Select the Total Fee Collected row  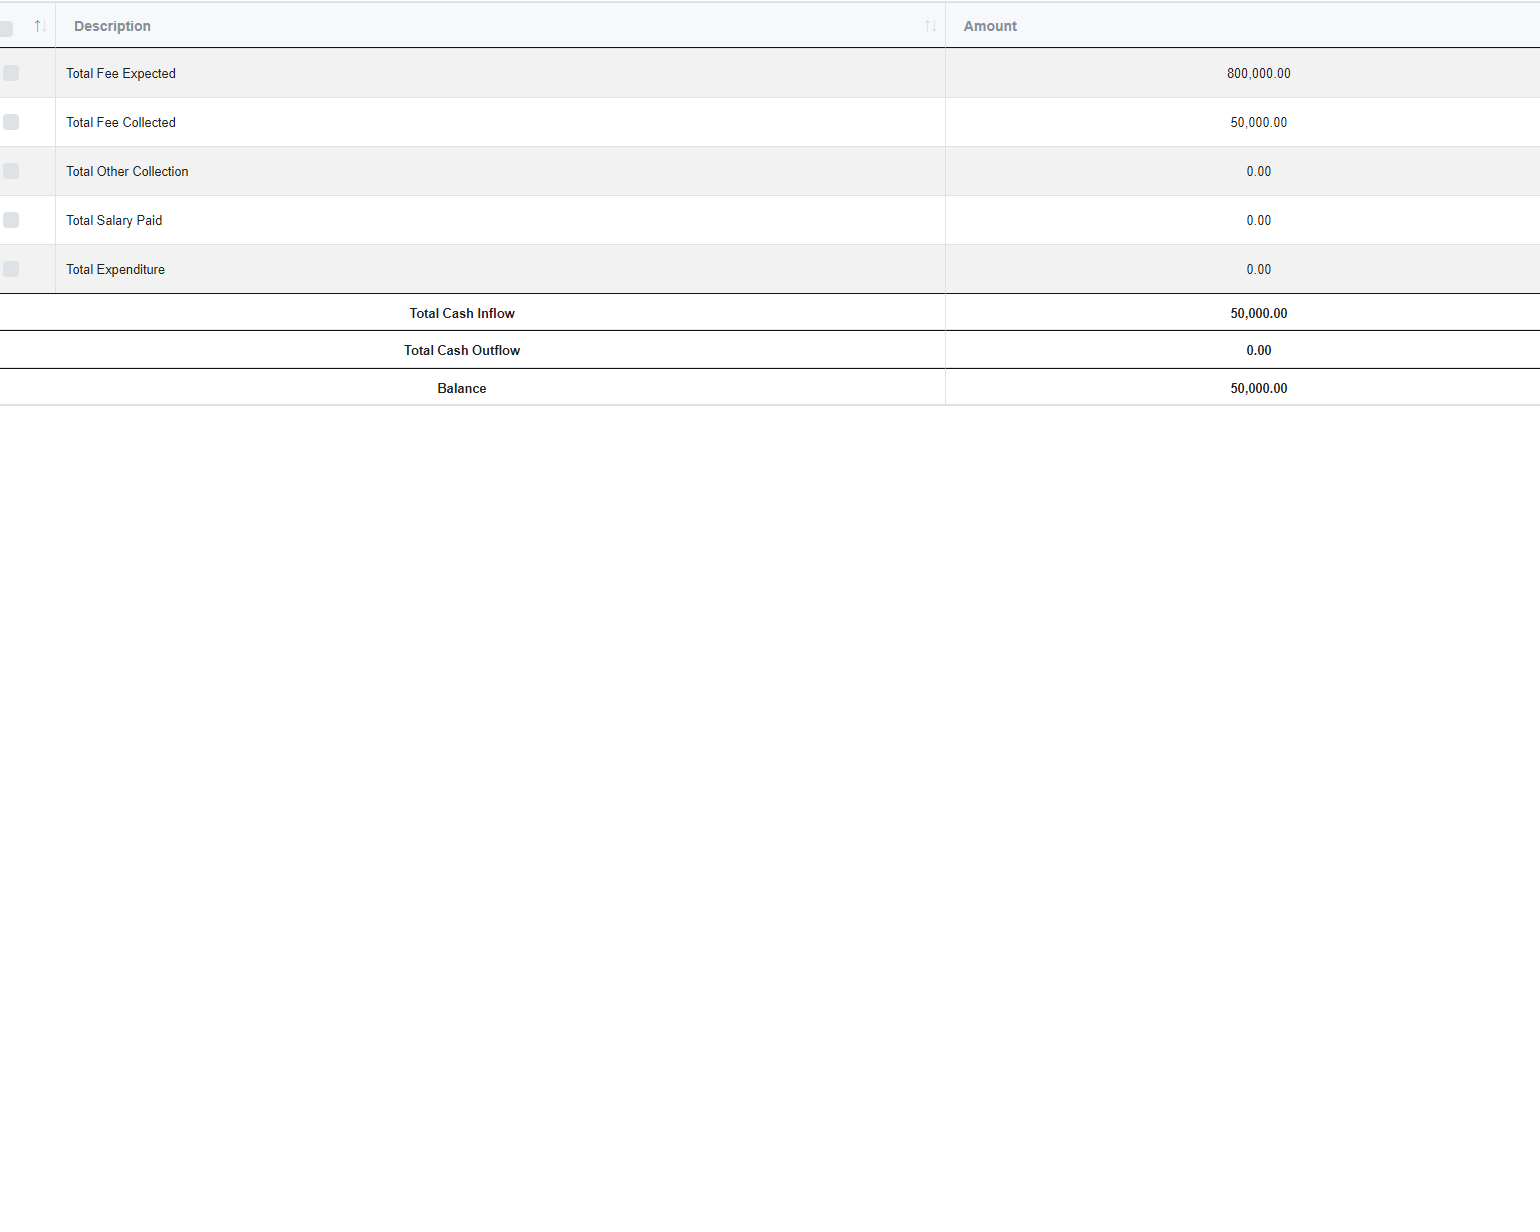pyautogui.click(x=120, y=122)
